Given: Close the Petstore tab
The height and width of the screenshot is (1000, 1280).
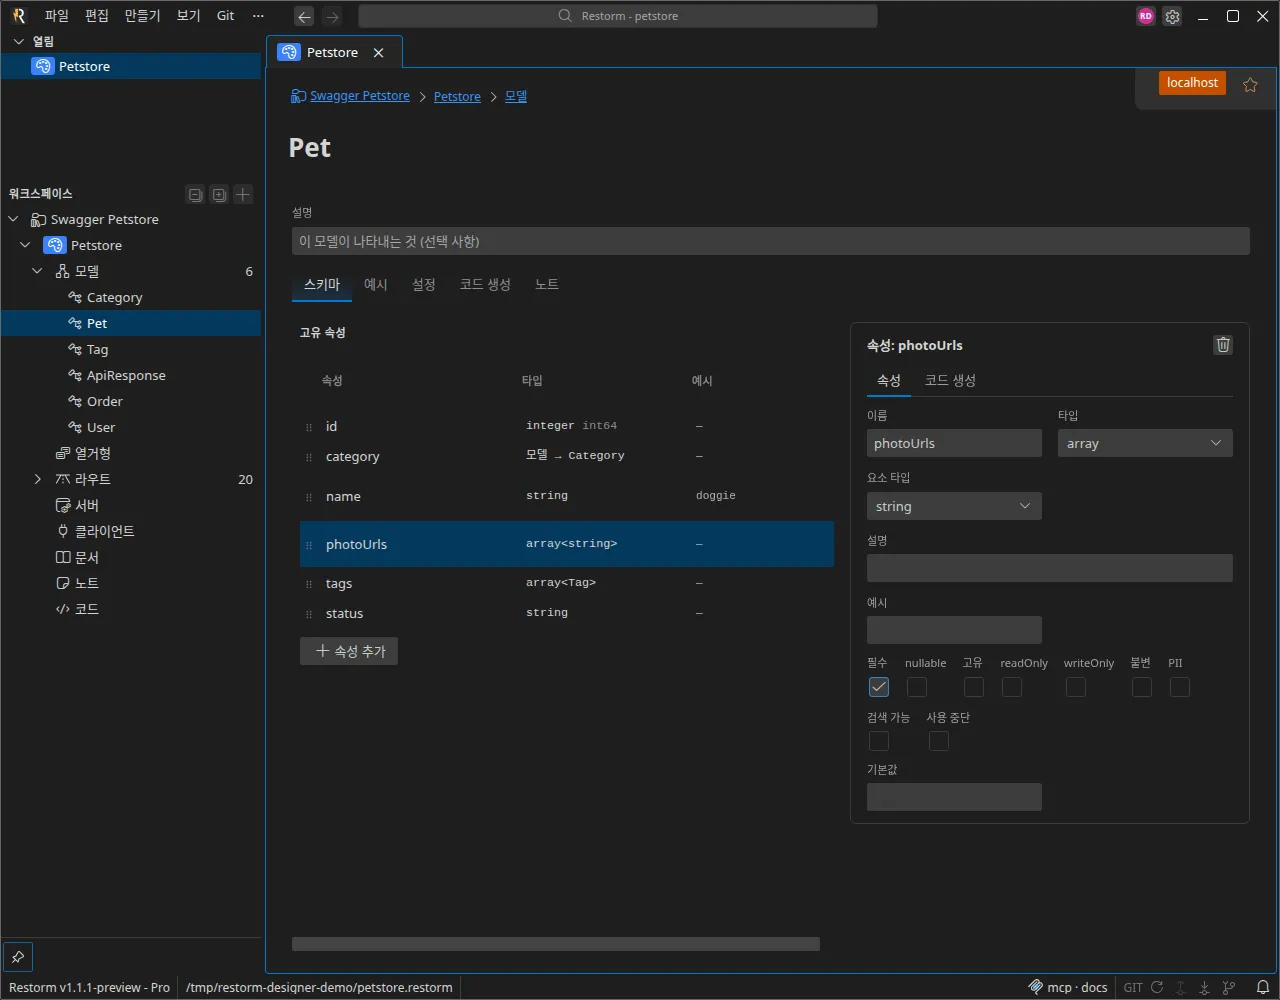Looking at the screenshot, I should (378, 53).
